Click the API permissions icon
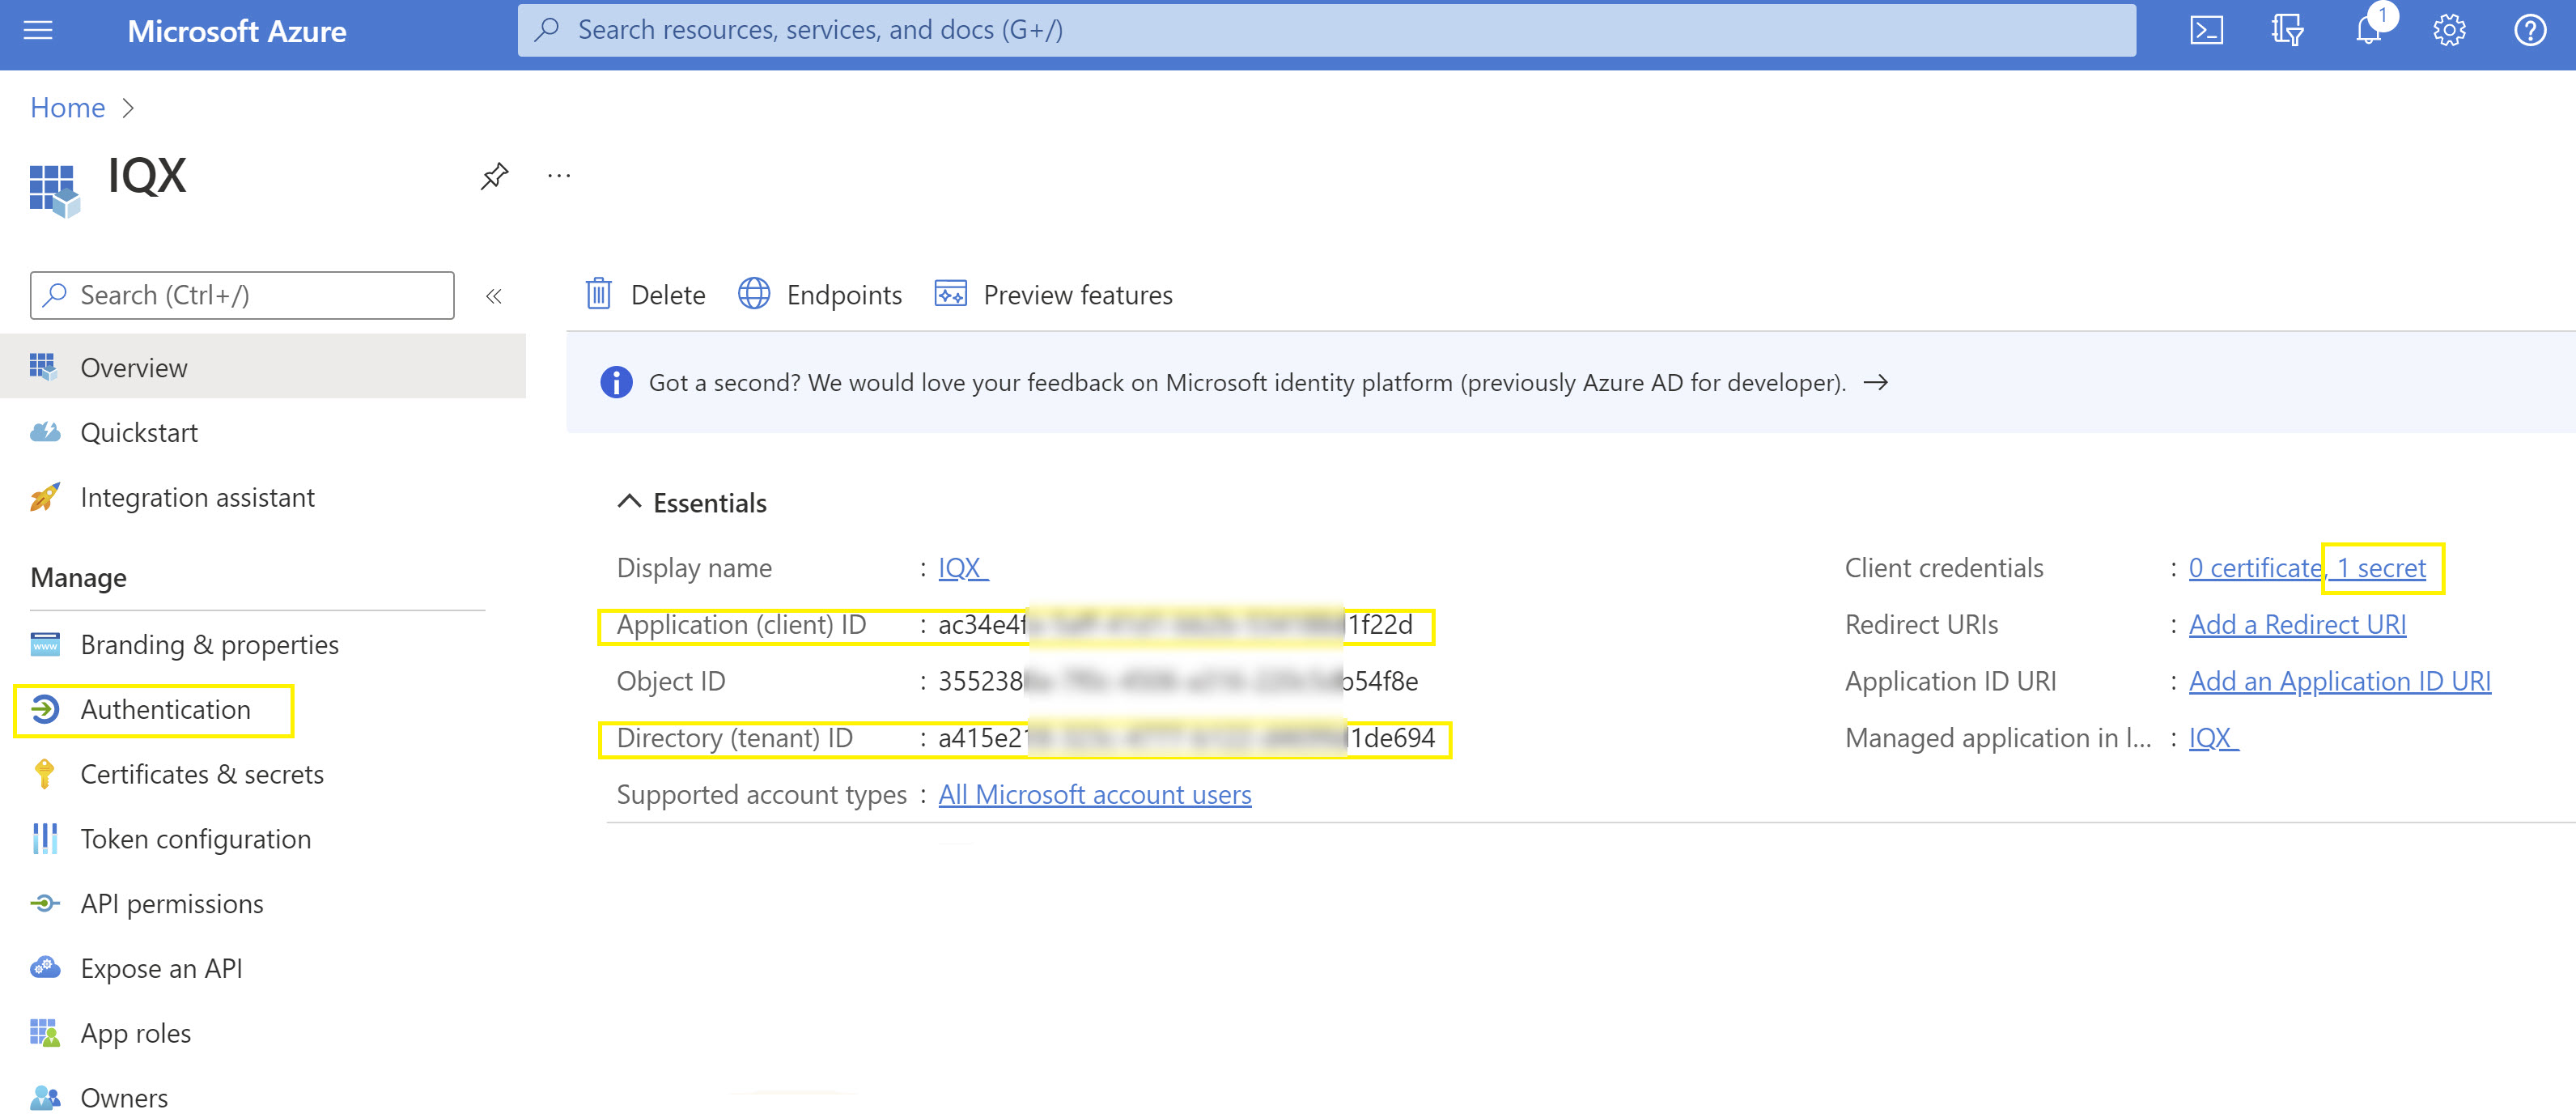Viewport: 2576px width, 1118px height. (44, 903)
